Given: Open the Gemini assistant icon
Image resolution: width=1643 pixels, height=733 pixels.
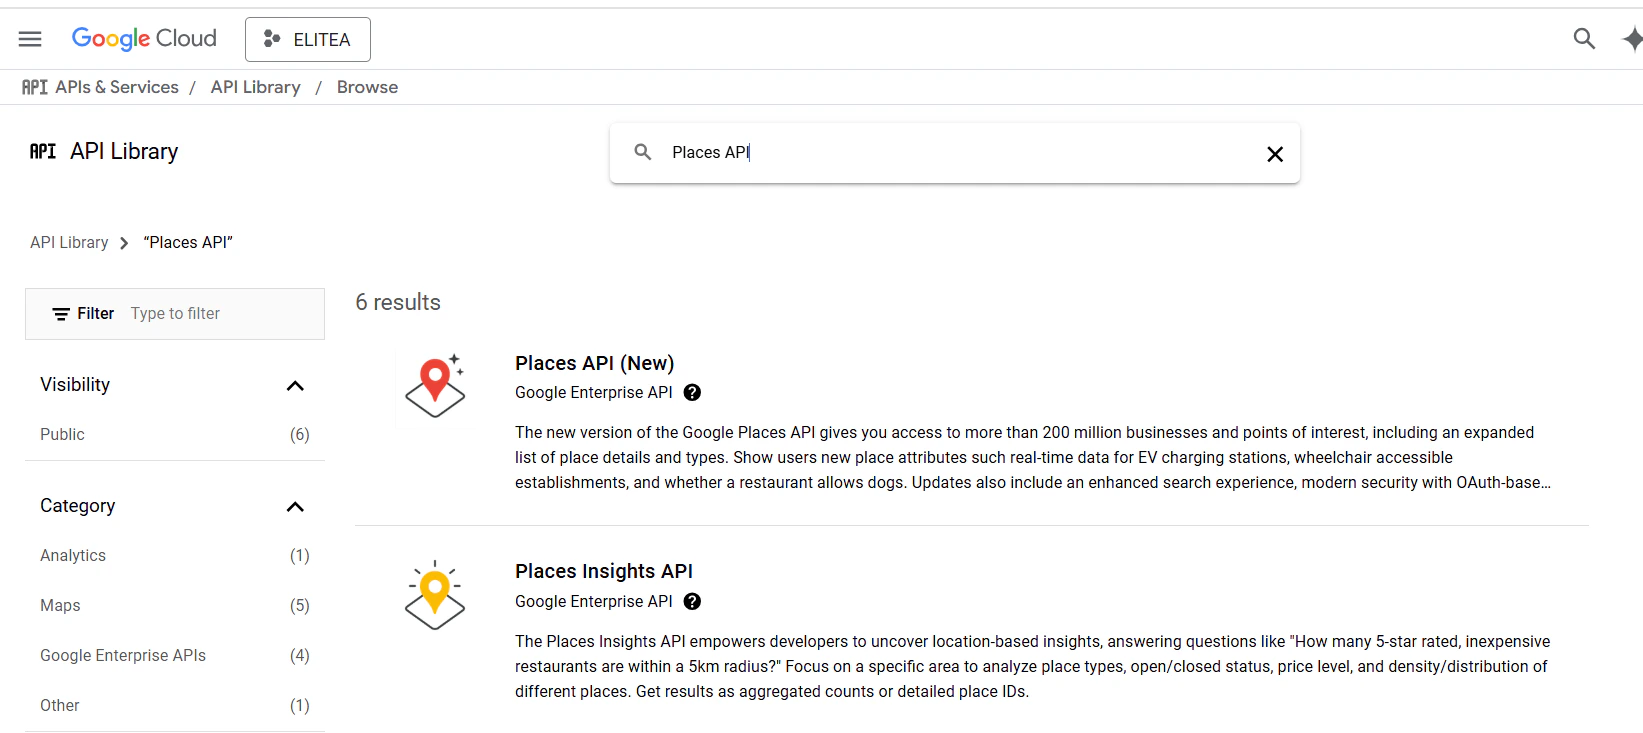Looking at the screenshot, I should pos(1630,38).
